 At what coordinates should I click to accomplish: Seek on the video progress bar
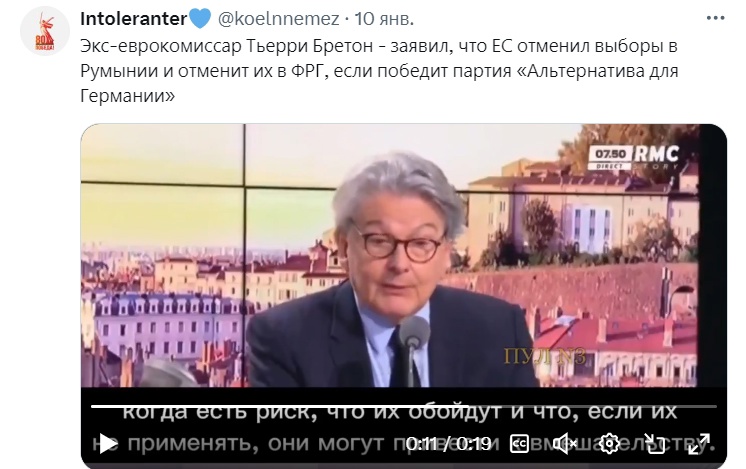pyautogui.click(x=403, y=406)
